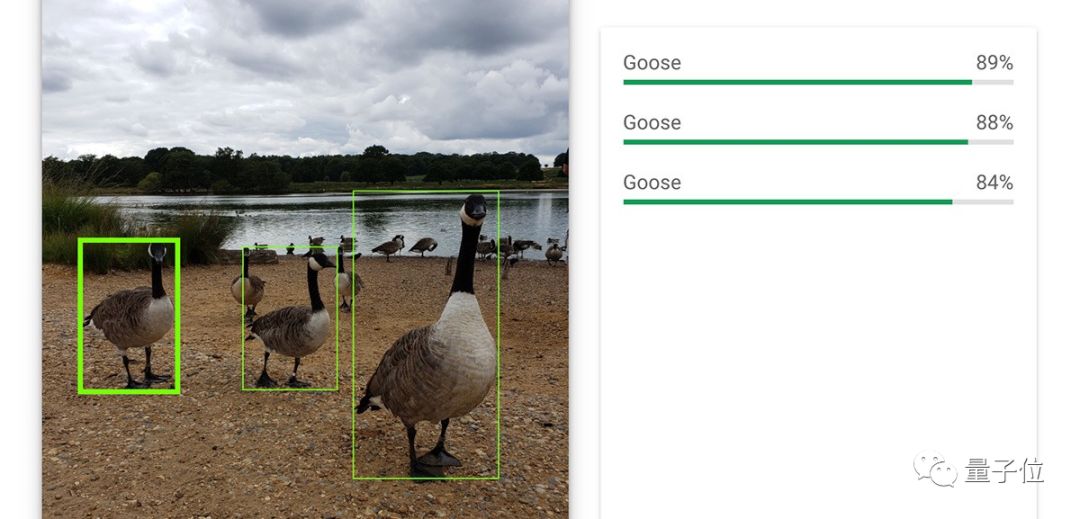Click the 89% confidence bar
The width and height of the screenshot is (1080, 519).
pos(818,82)
